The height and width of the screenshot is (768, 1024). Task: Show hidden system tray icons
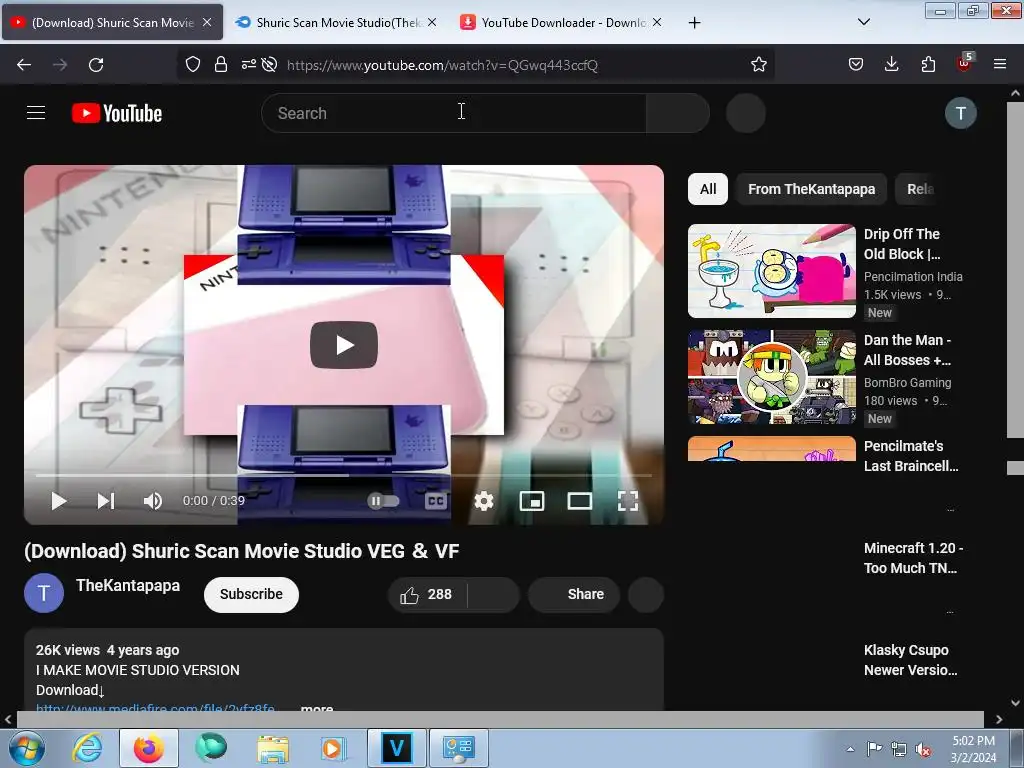(850, 749)
